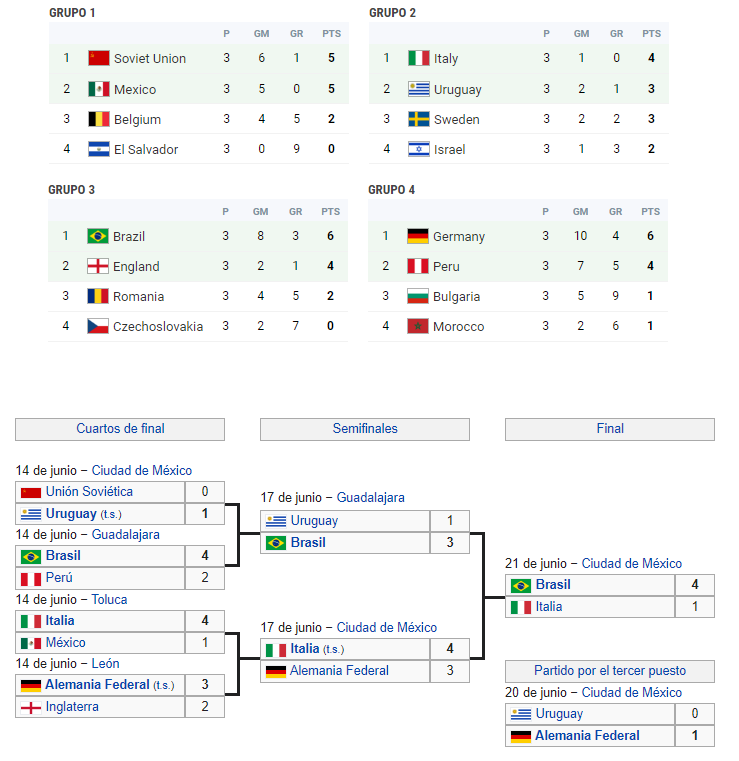The image size is (739, 761).
Task: Click the Partido por el tercer puesto header
Action: tap(610, 671)
